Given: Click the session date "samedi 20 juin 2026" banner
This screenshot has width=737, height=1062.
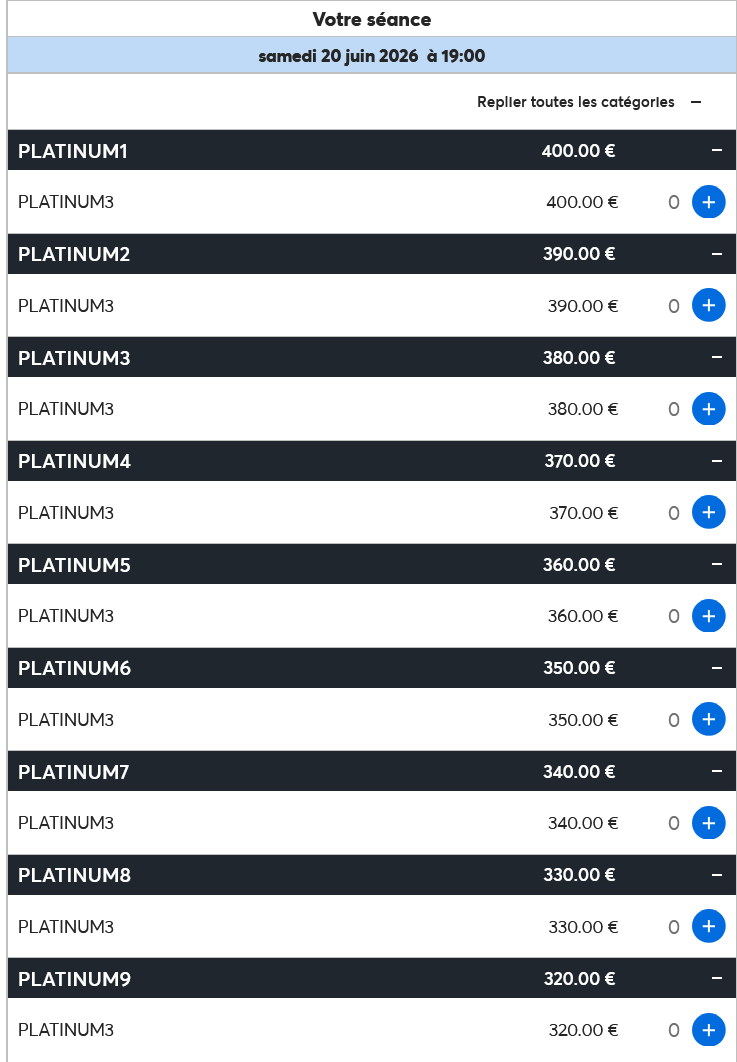Looking at the screenshot, I should [371, 56].
